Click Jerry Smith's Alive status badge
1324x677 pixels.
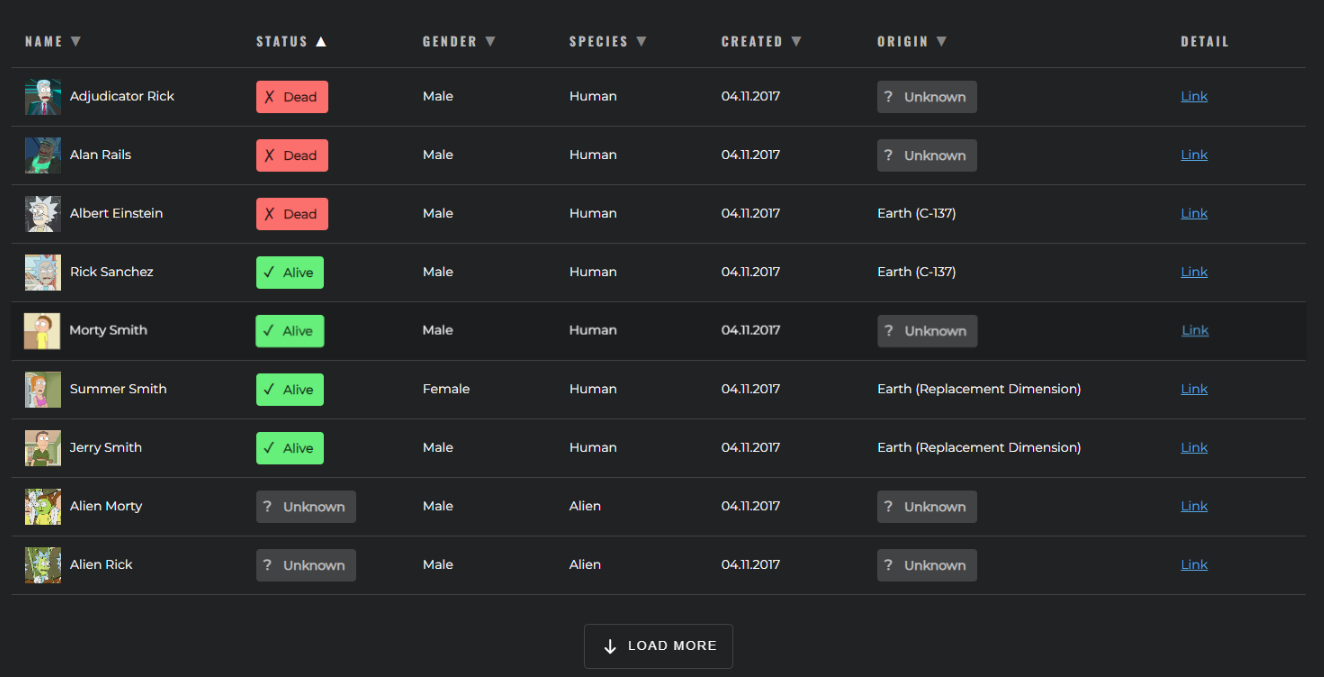click(290, 448)
